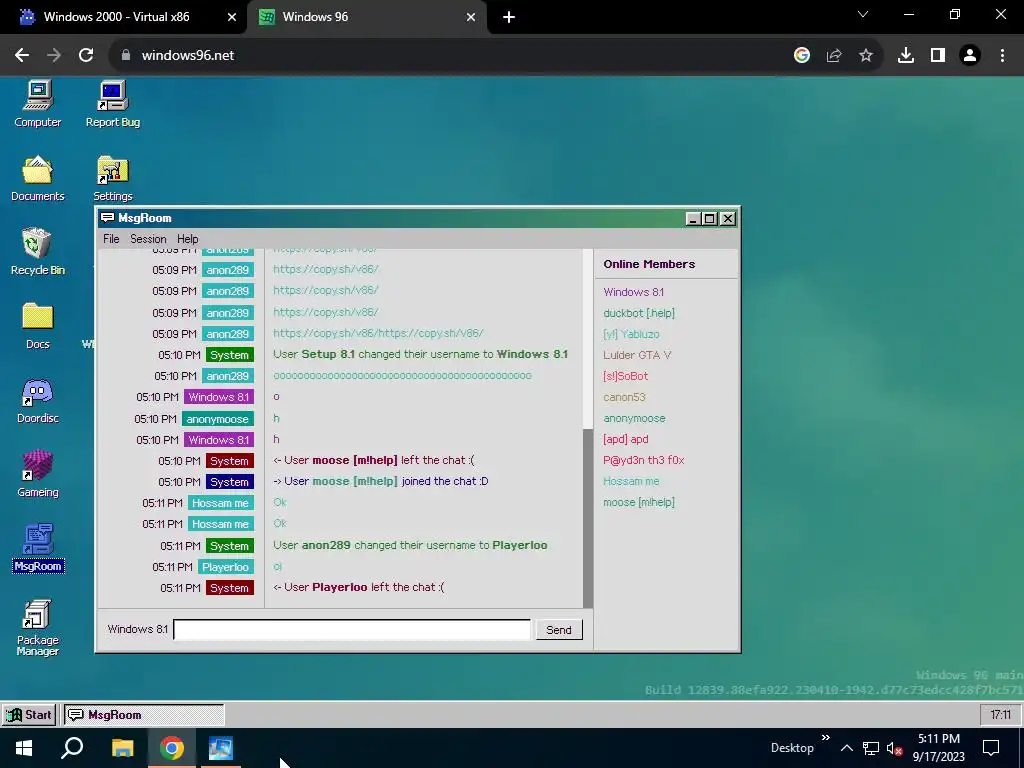Click MsgRoom in the Windows 96 taskbar
Screen dimensions: 1024x768
point(144,714)
